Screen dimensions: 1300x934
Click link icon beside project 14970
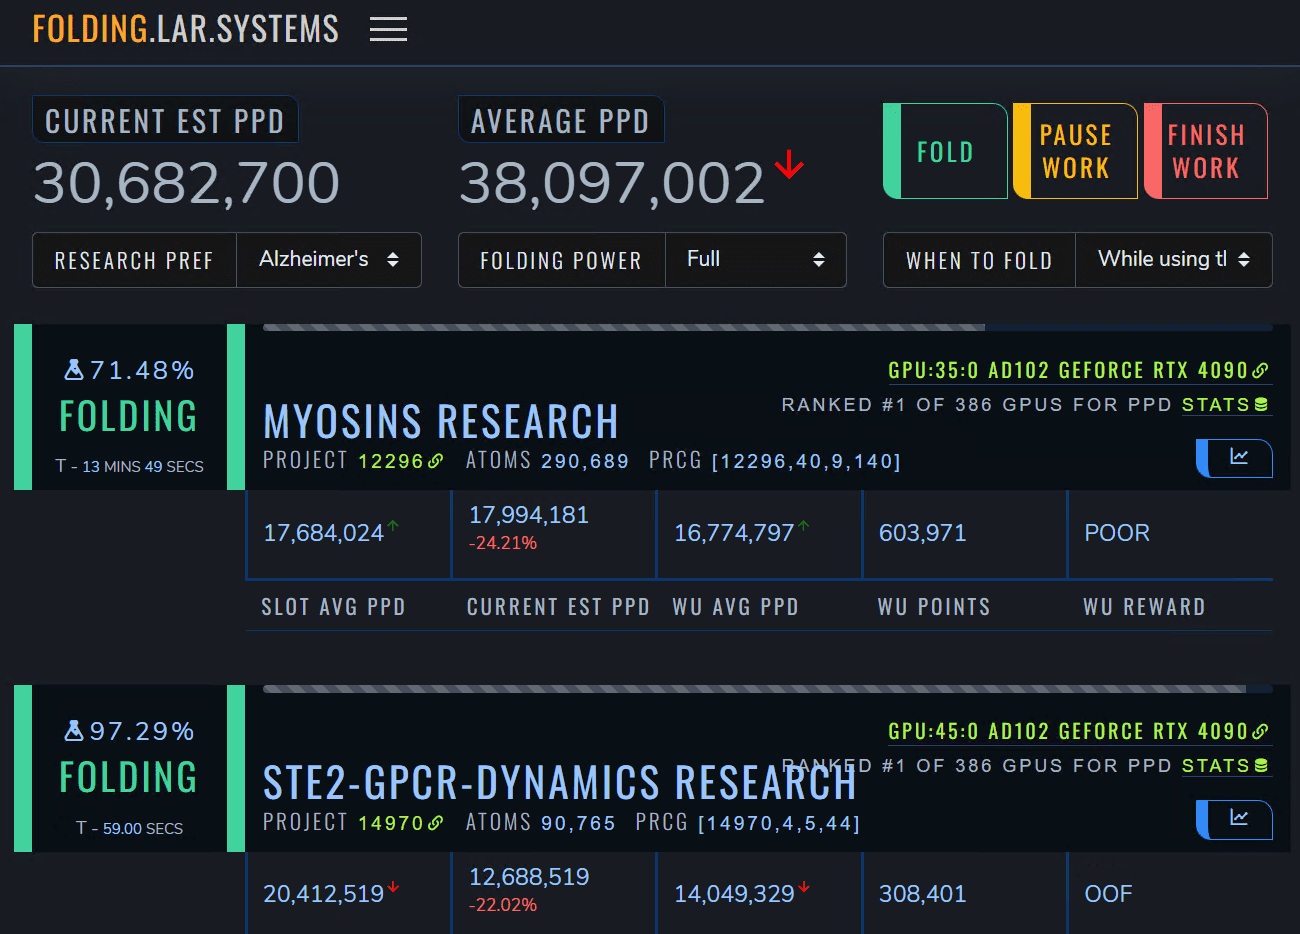pos(436,823)
